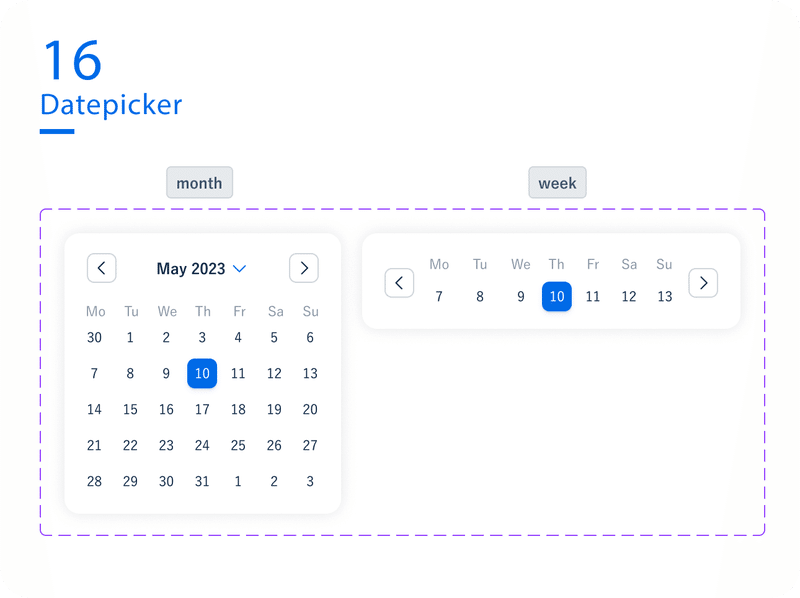
Task: Go to next week in week picker
Action: click(703, 283)
